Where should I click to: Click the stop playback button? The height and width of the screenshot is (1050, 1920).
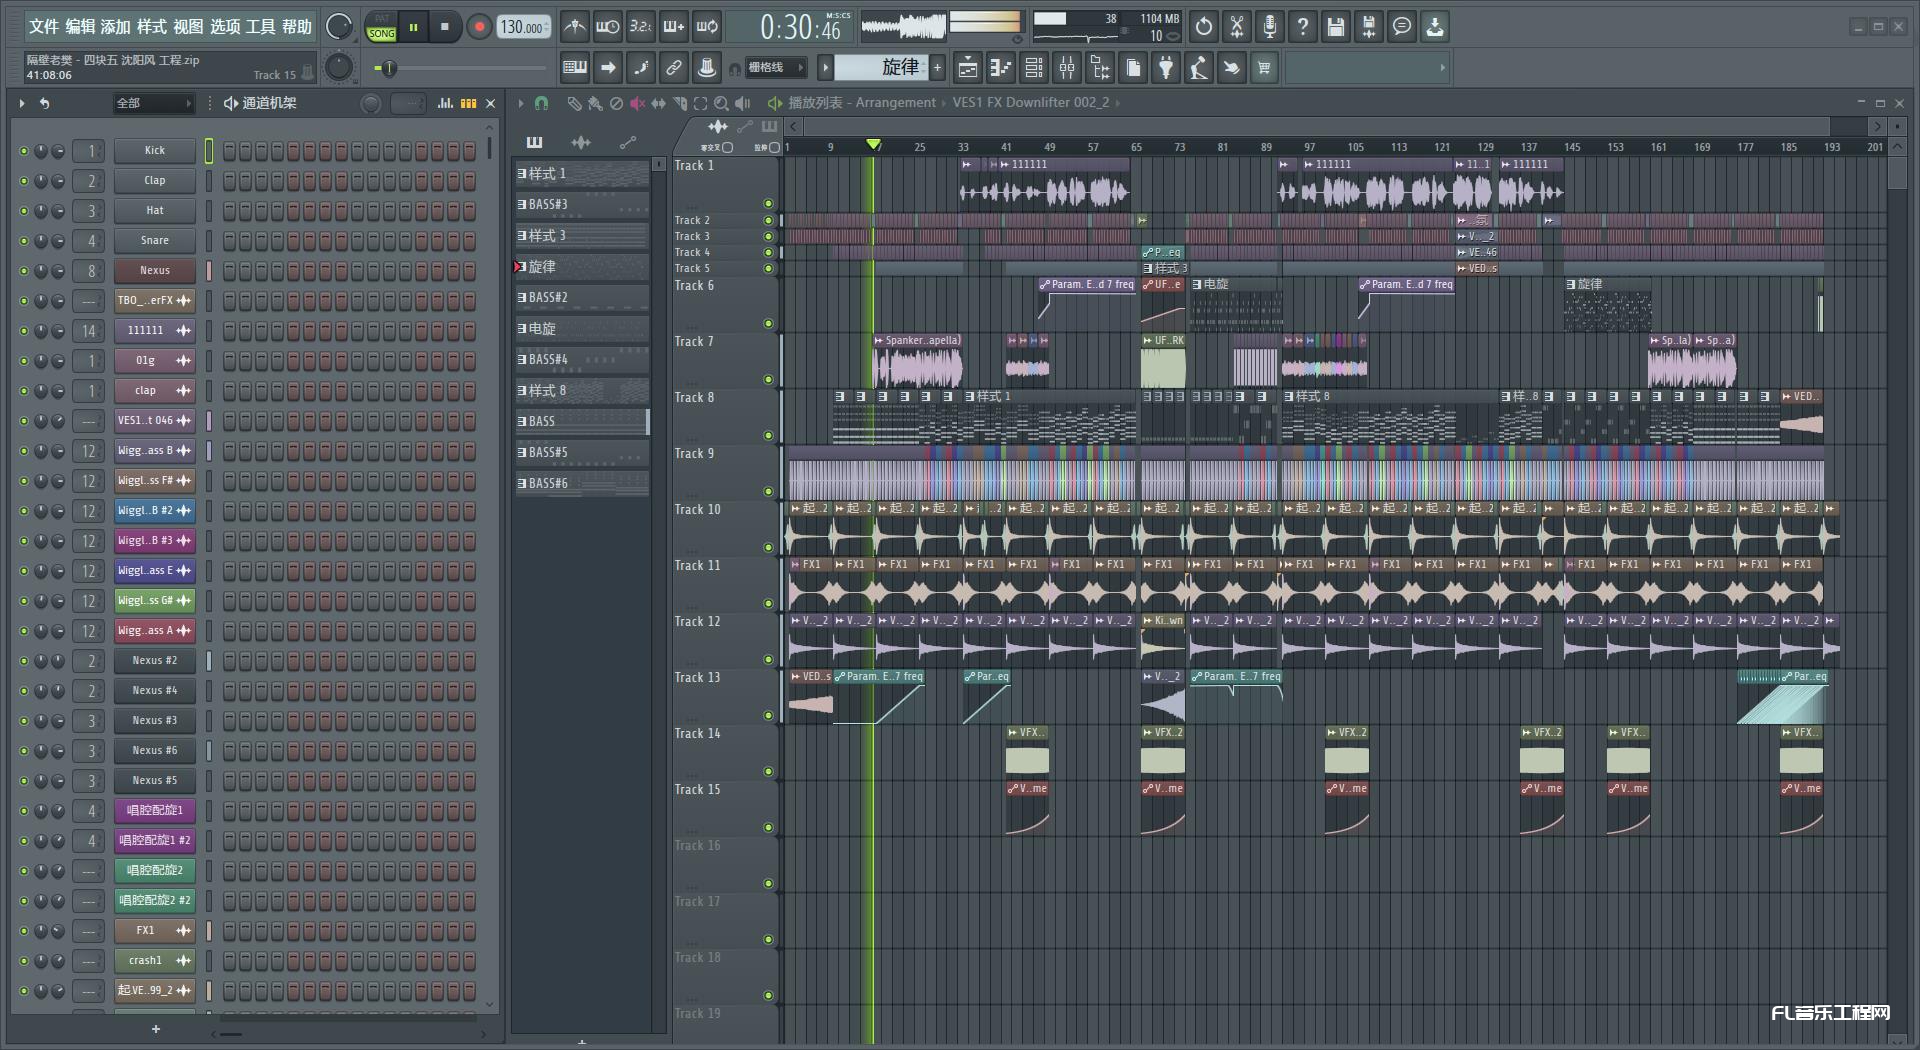coord(445,27)
